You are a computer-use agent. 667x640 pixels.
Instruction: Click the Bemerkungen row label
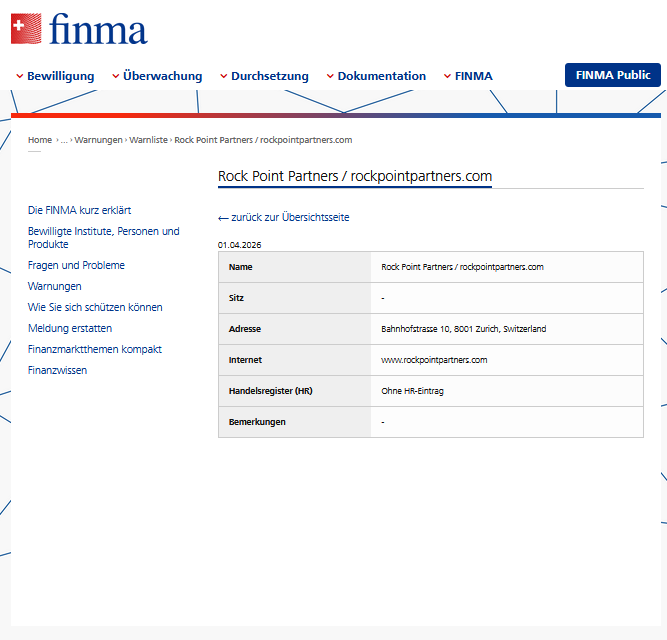[257, 422]
